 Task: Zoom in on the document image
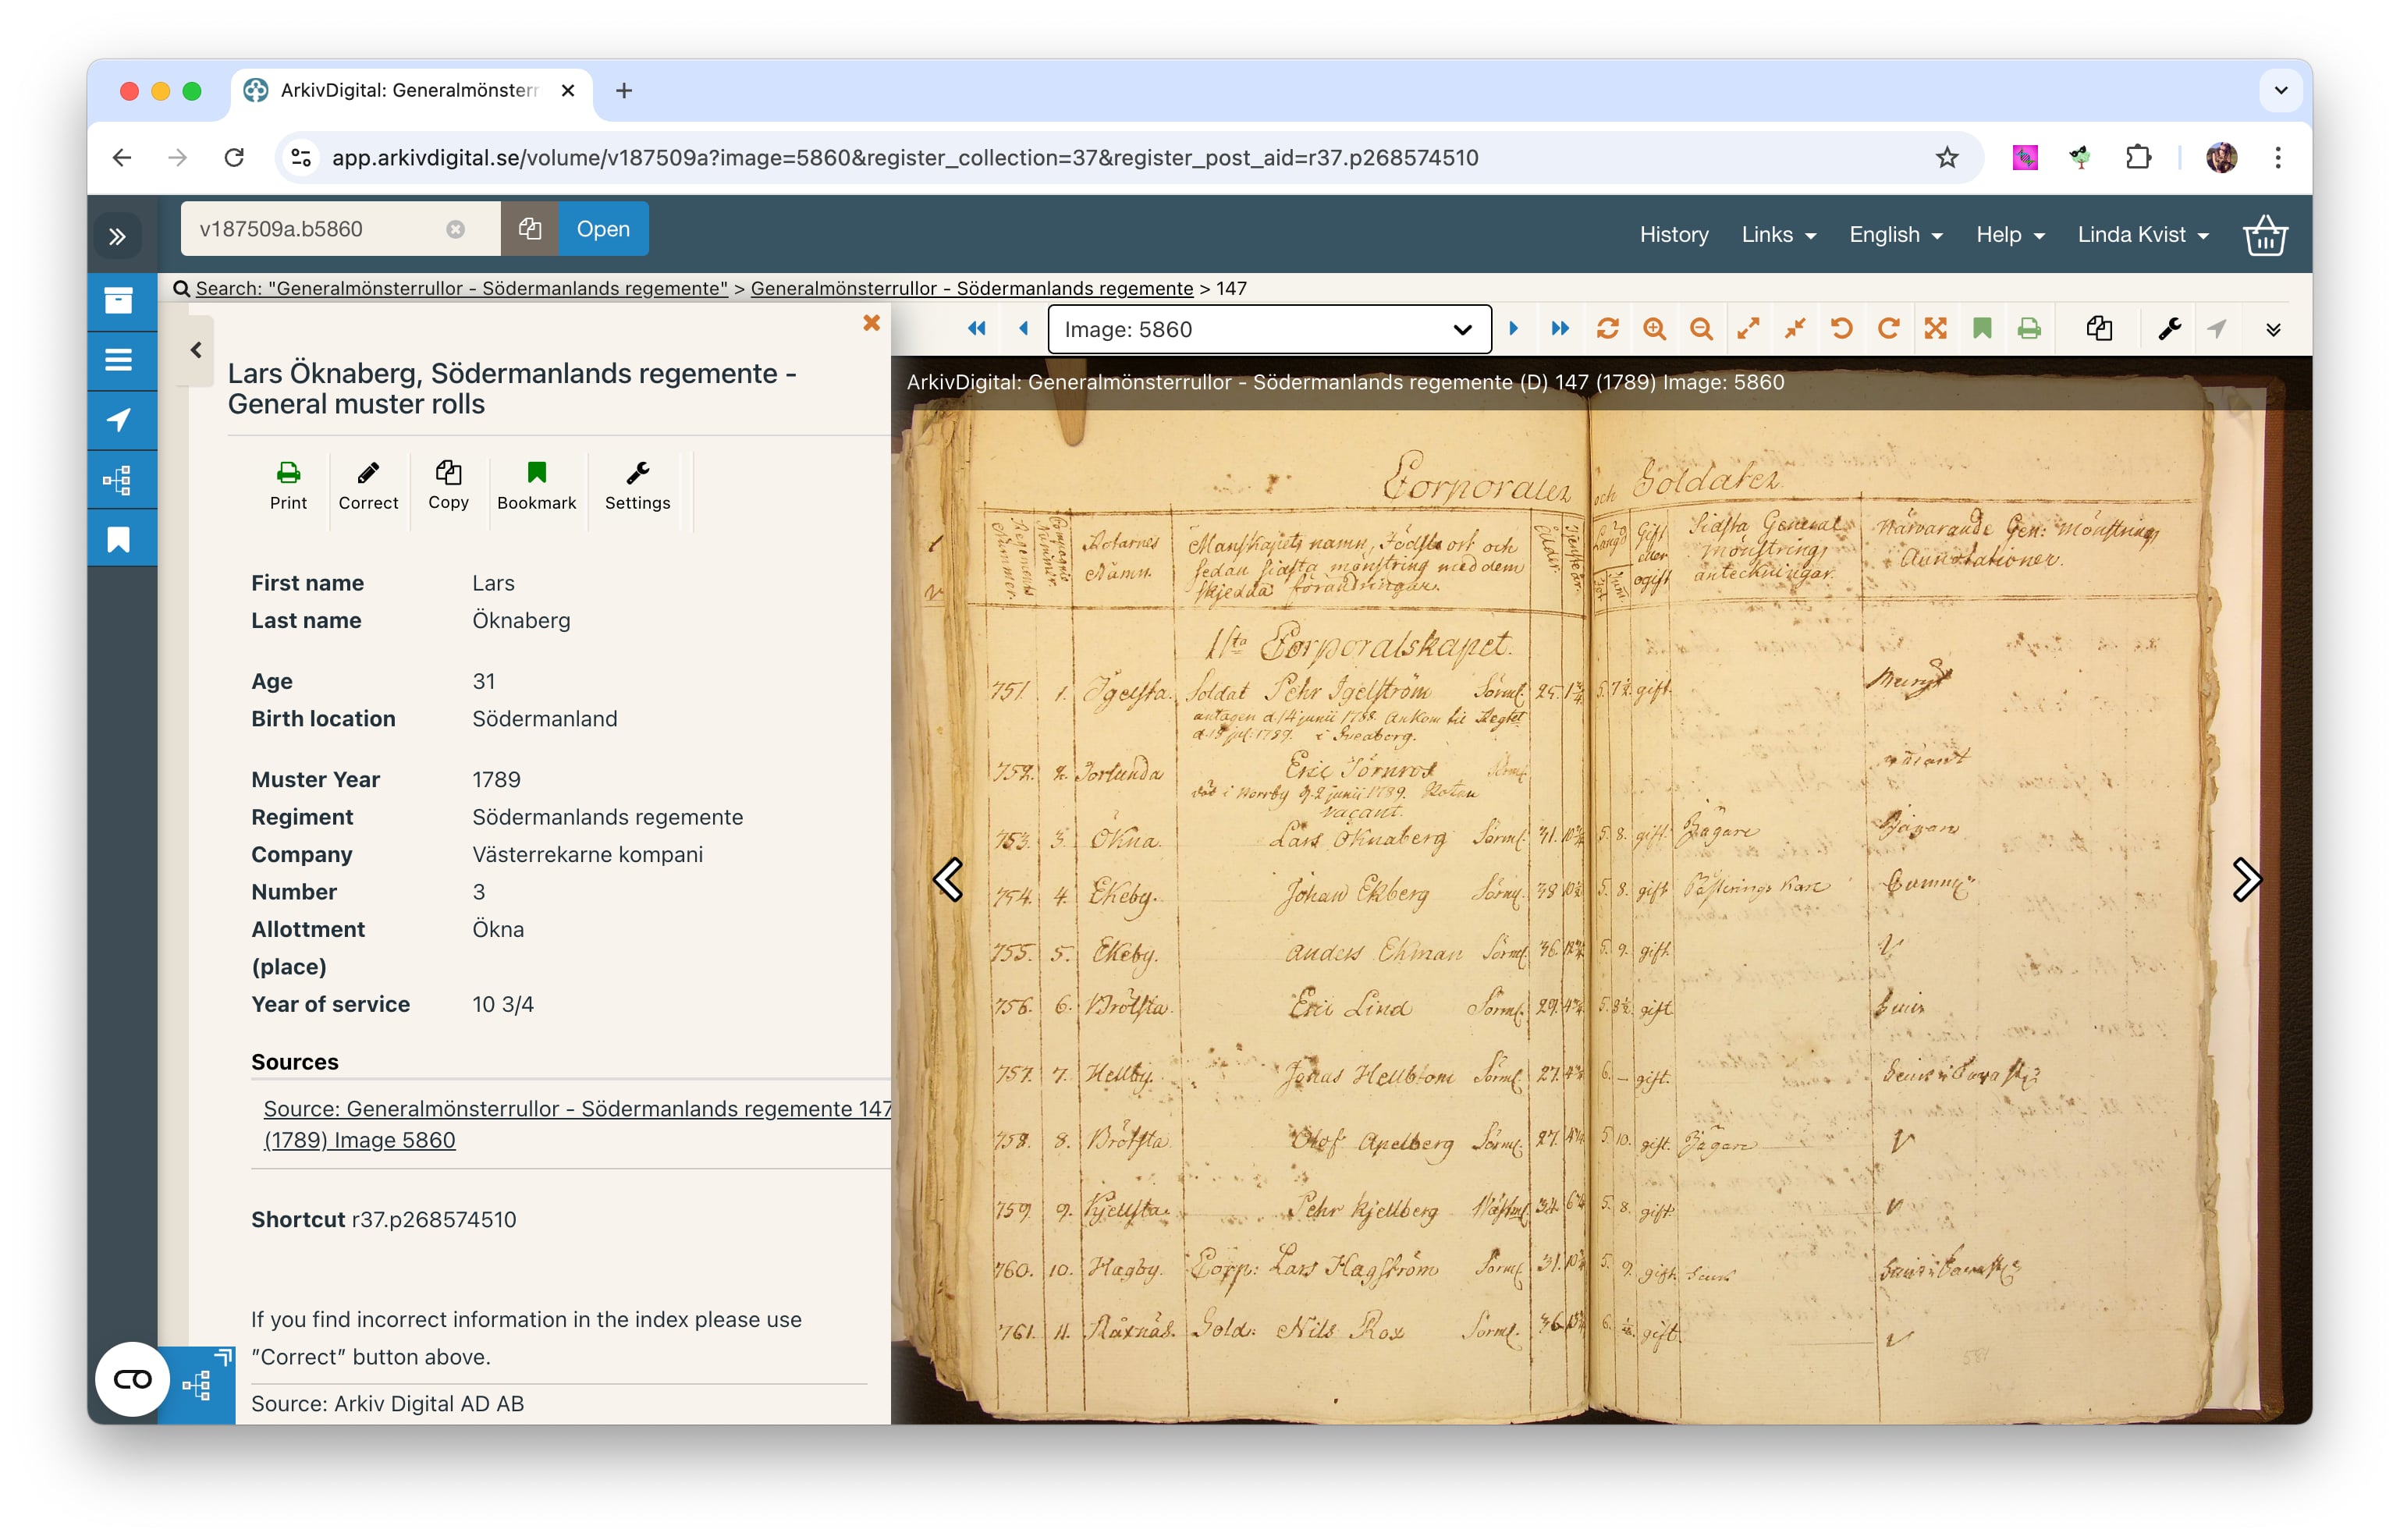(1654, 329)
